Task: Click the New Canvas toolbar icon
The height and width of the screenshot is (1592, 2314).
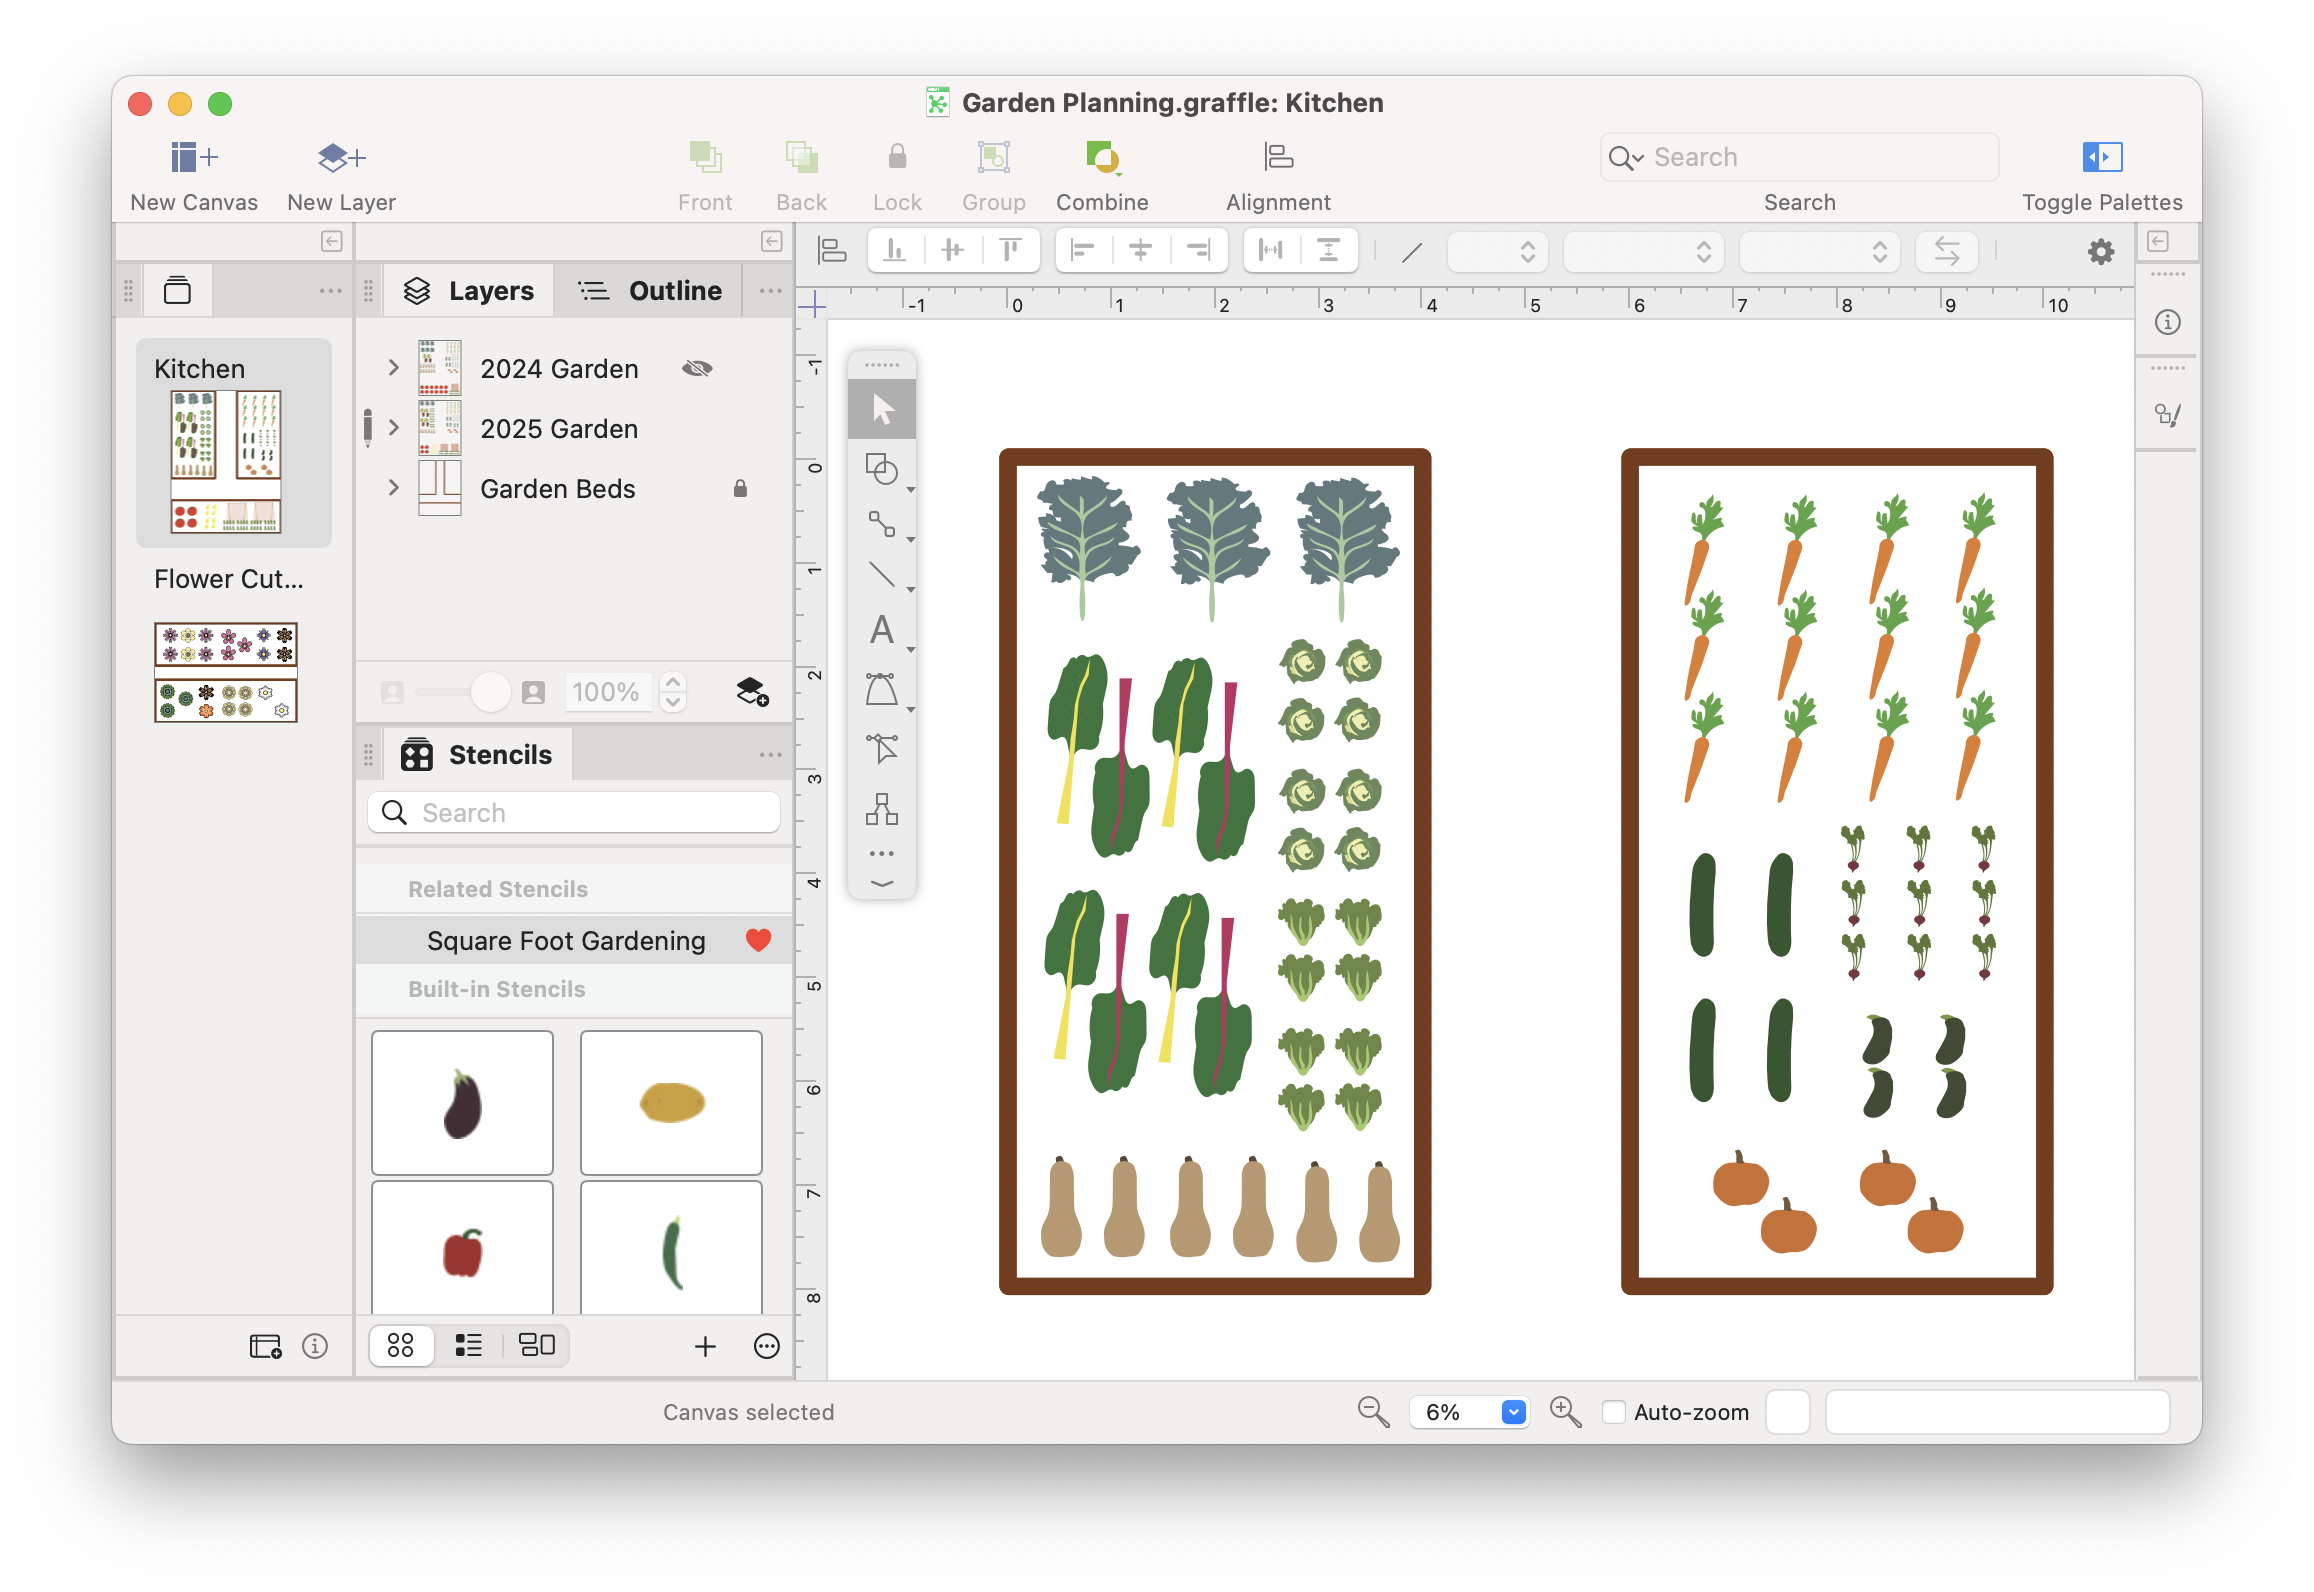Action: [x=194, y=157]
